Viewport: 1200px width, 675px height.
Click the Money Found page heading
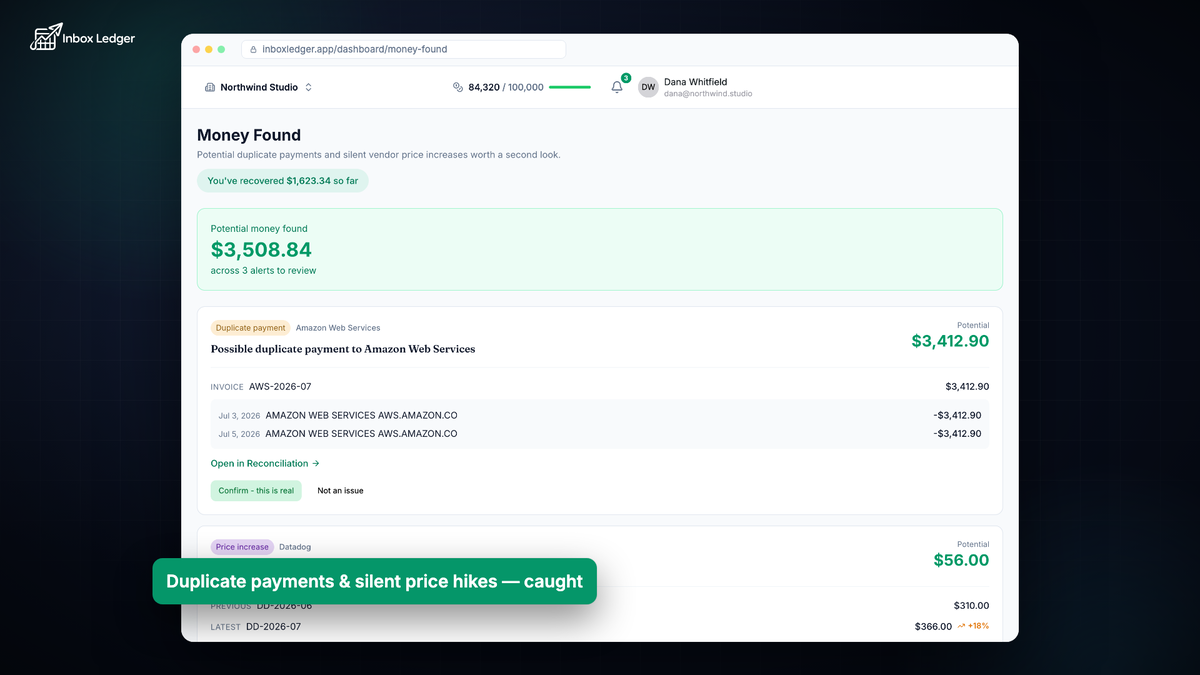249,135
